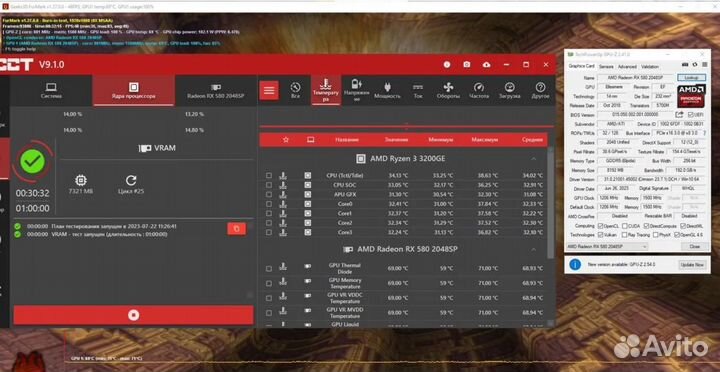Click the 7321 MB memory indicator
720x372 pixels.
tap(81, 185)
